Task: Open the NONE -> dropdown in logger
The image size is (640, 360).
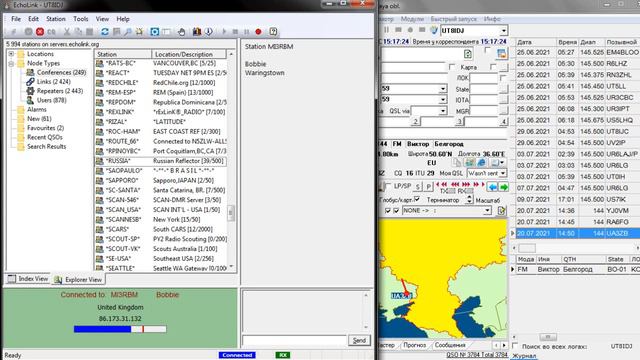Action: (487, 211)
